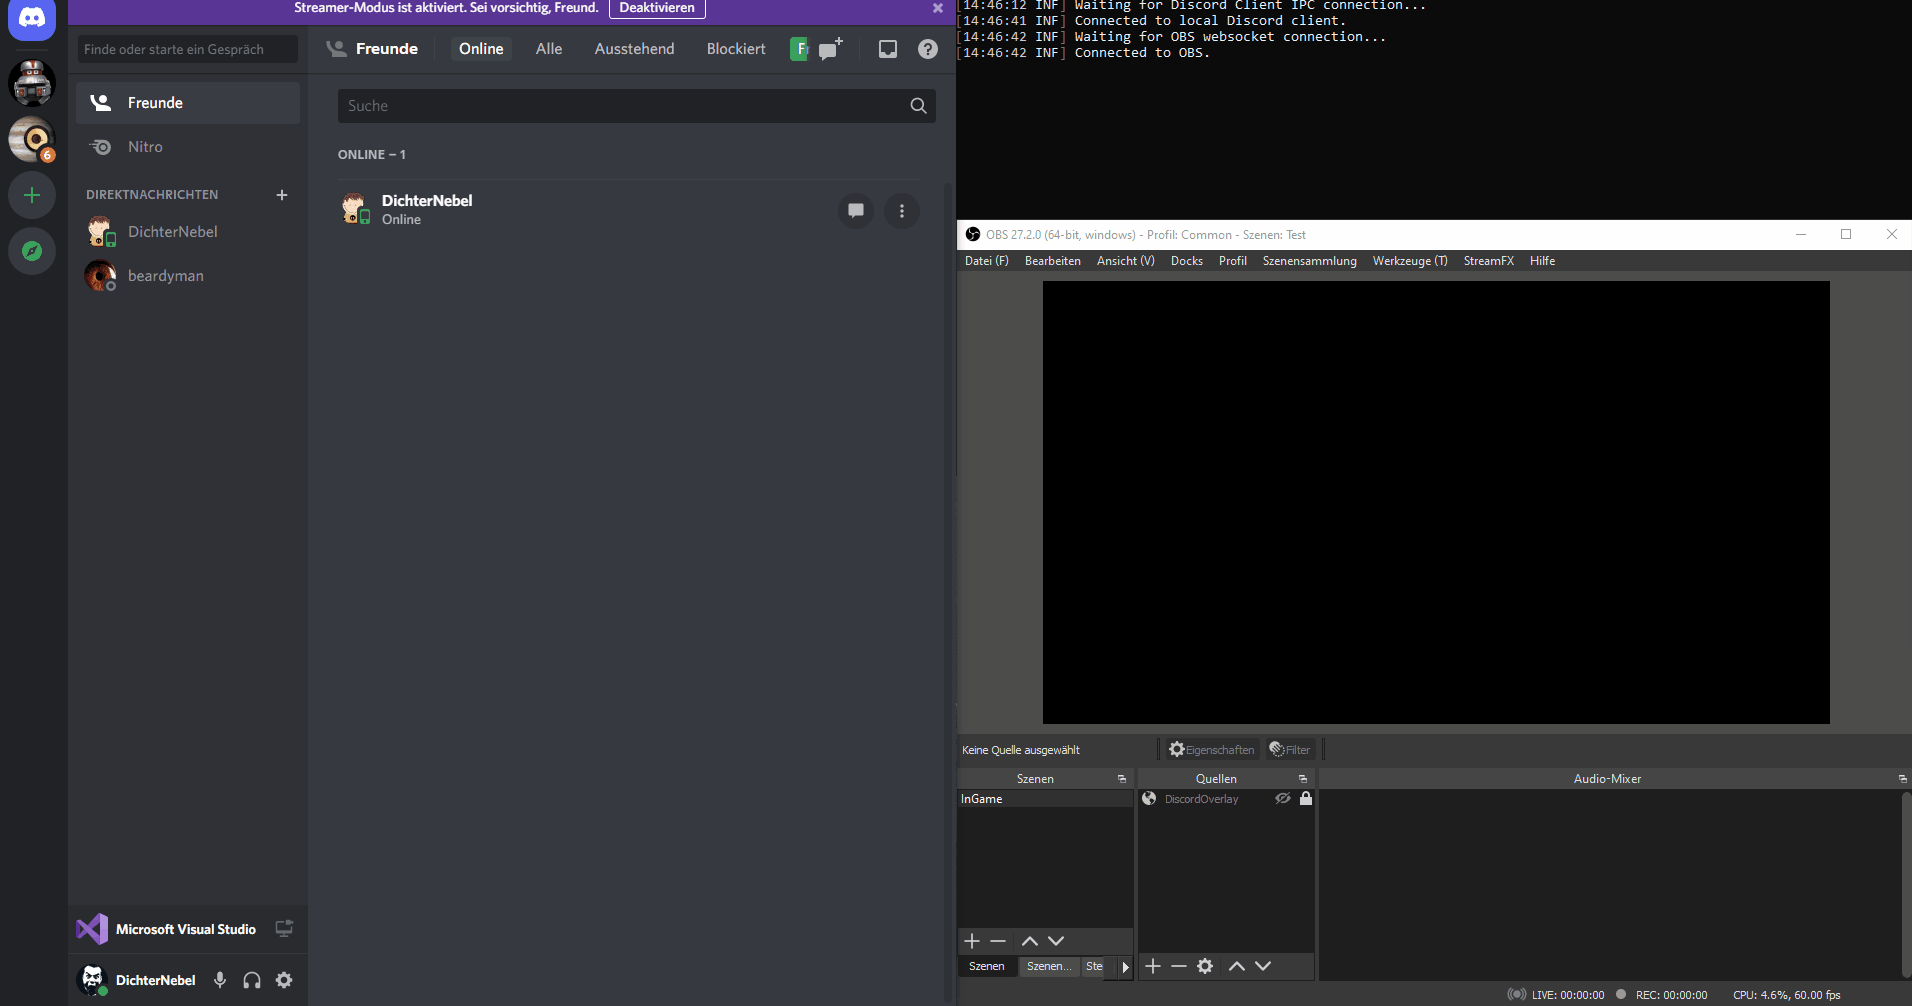This screenshot has width=1912, height=1006.
Task: Undock the Szenen panel with its float icon
Action: (1122, 779)
